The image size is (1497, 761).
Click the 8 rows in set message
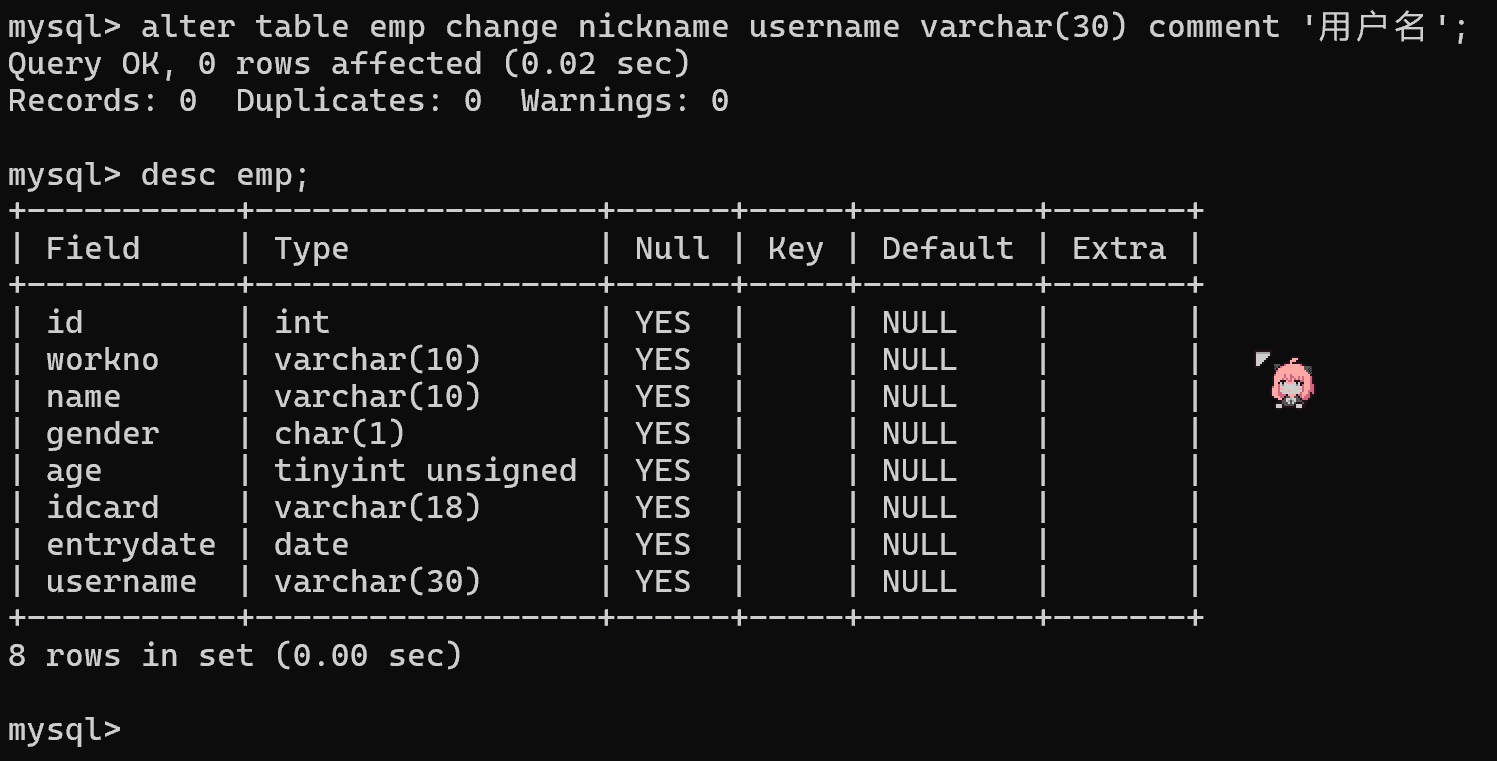(235, 655)
